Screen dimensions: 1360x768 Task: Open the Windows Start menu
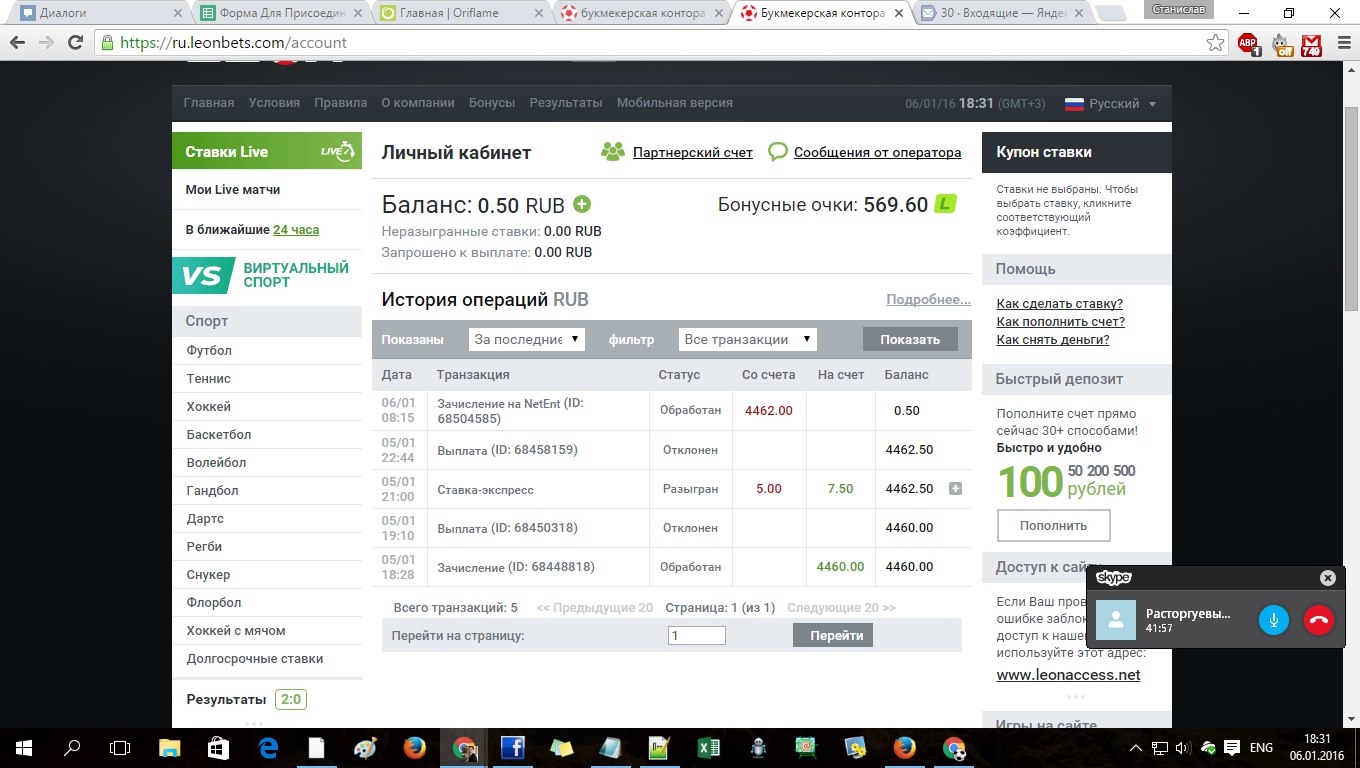24,747
